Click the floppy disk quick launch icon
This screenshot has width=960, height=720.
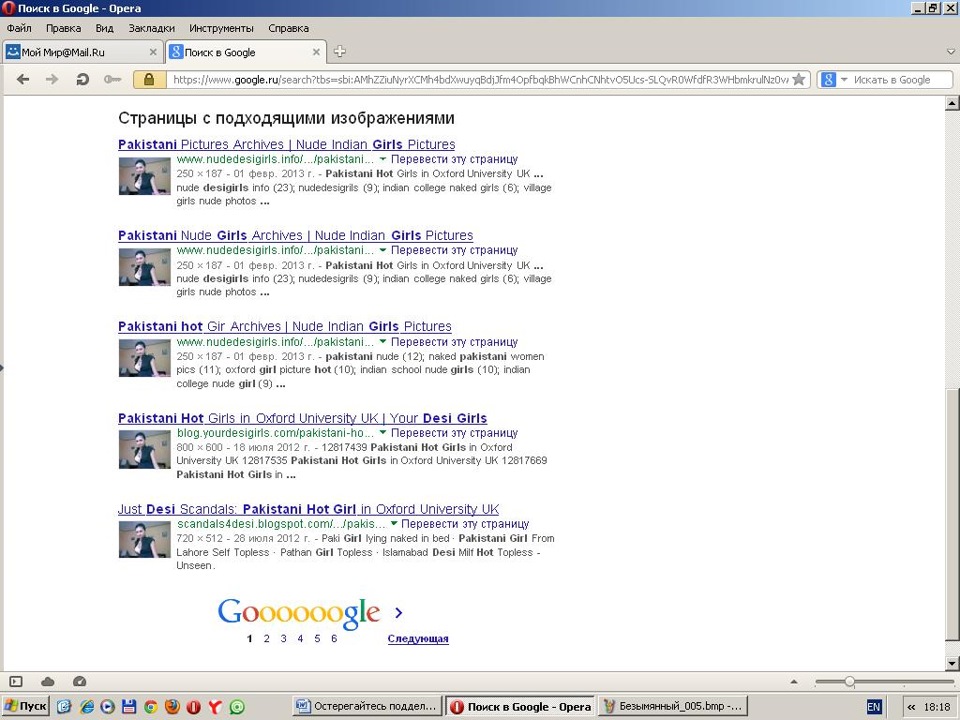pyautogui.click(x=129, y=707)
